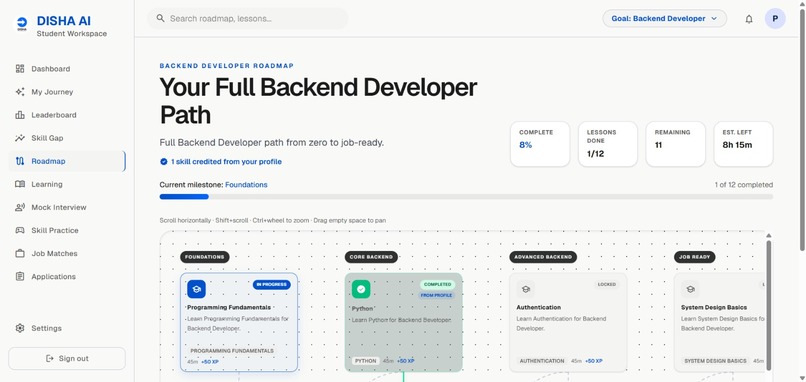The height and width of the screenshot is (382, 806).
Task: Open Mock Interview section
Action: pos(67,207)
